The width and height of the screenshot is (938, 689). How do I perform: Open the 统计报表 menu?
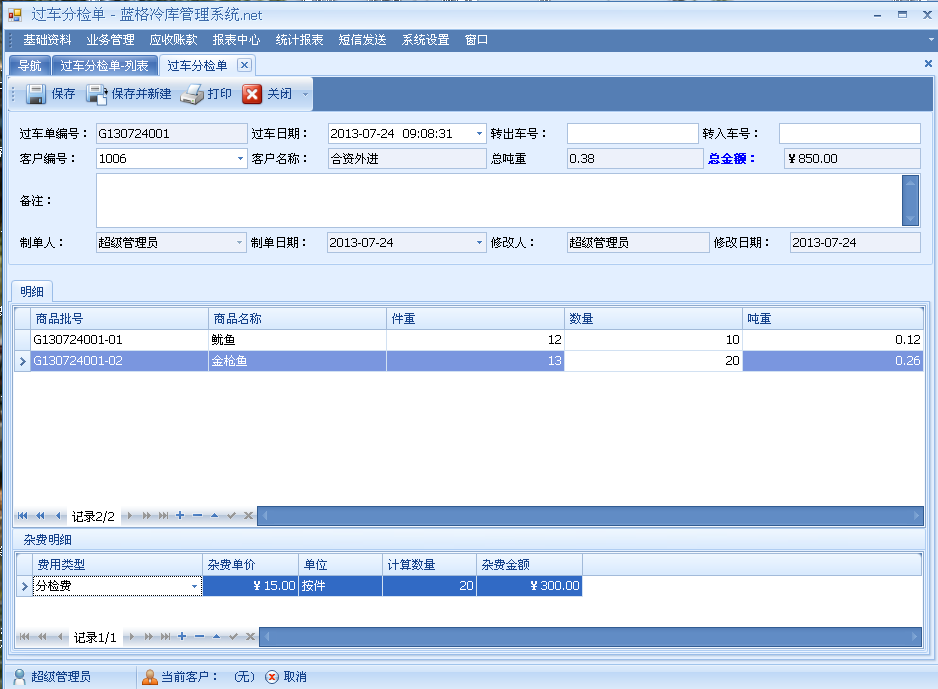(x=299, y=39)
